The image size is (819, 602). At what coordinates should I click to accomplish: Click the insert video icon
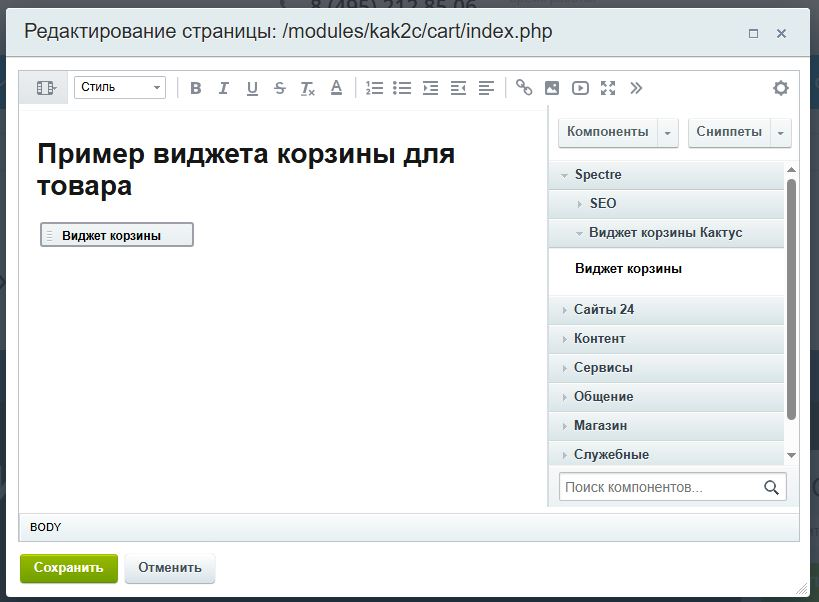pyautogui.click(x=580, y=88)
